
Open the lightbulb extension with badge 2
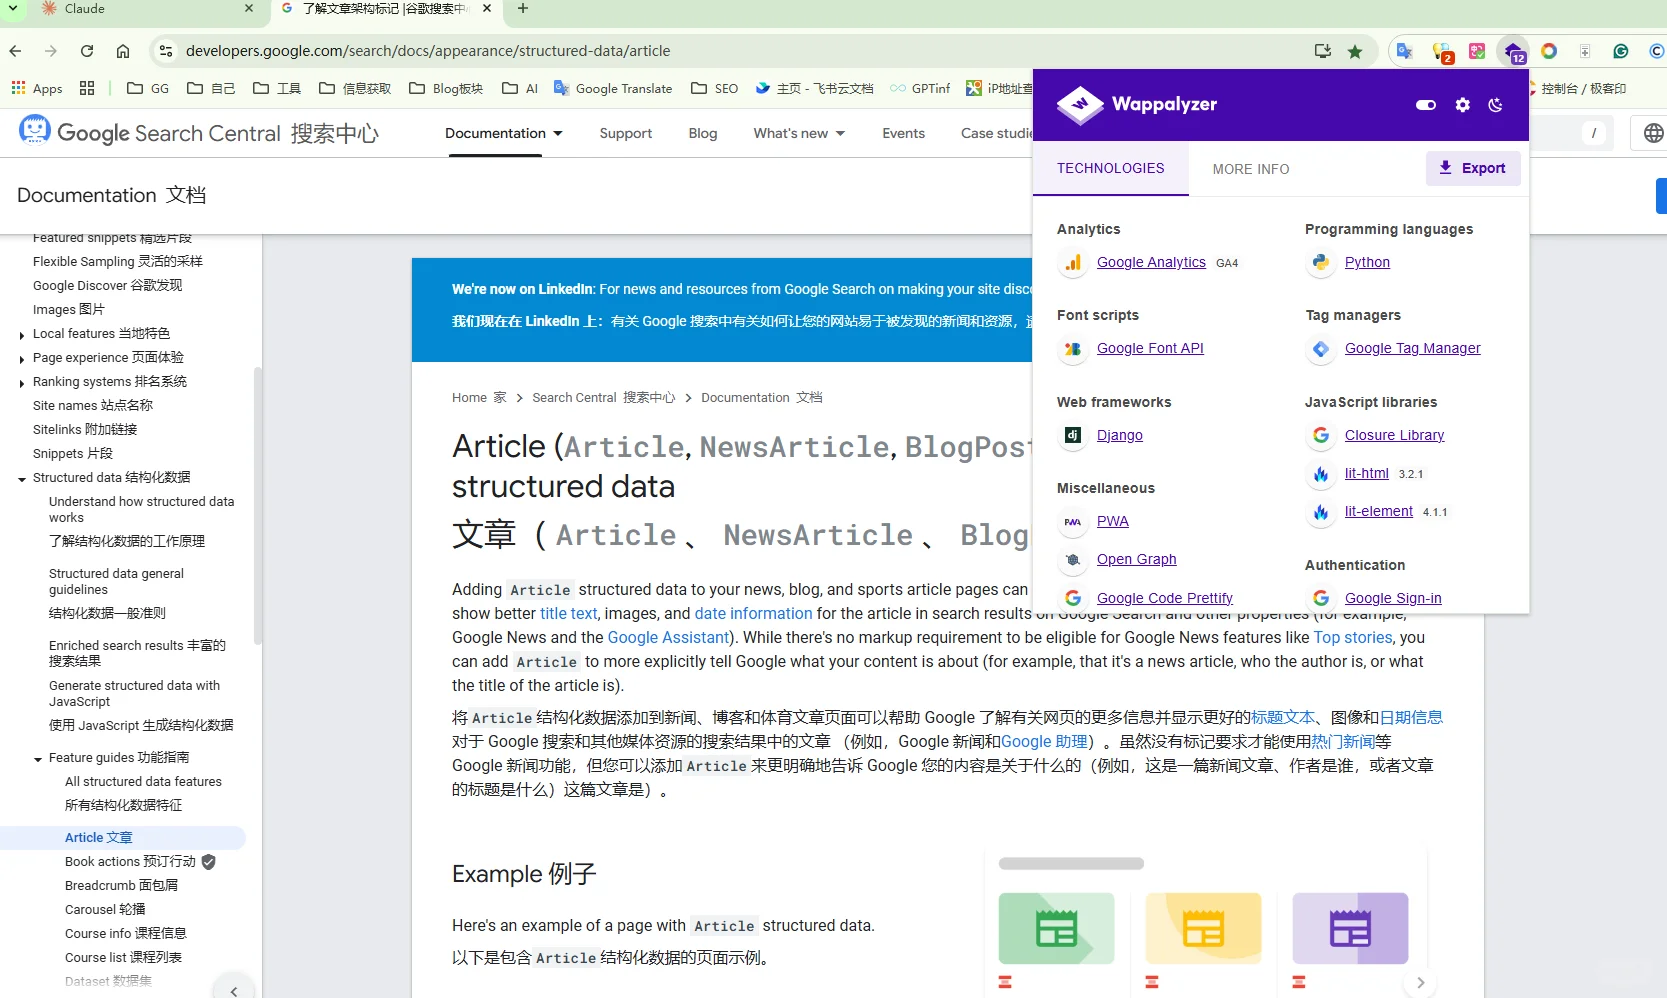tap(1441, 51)
